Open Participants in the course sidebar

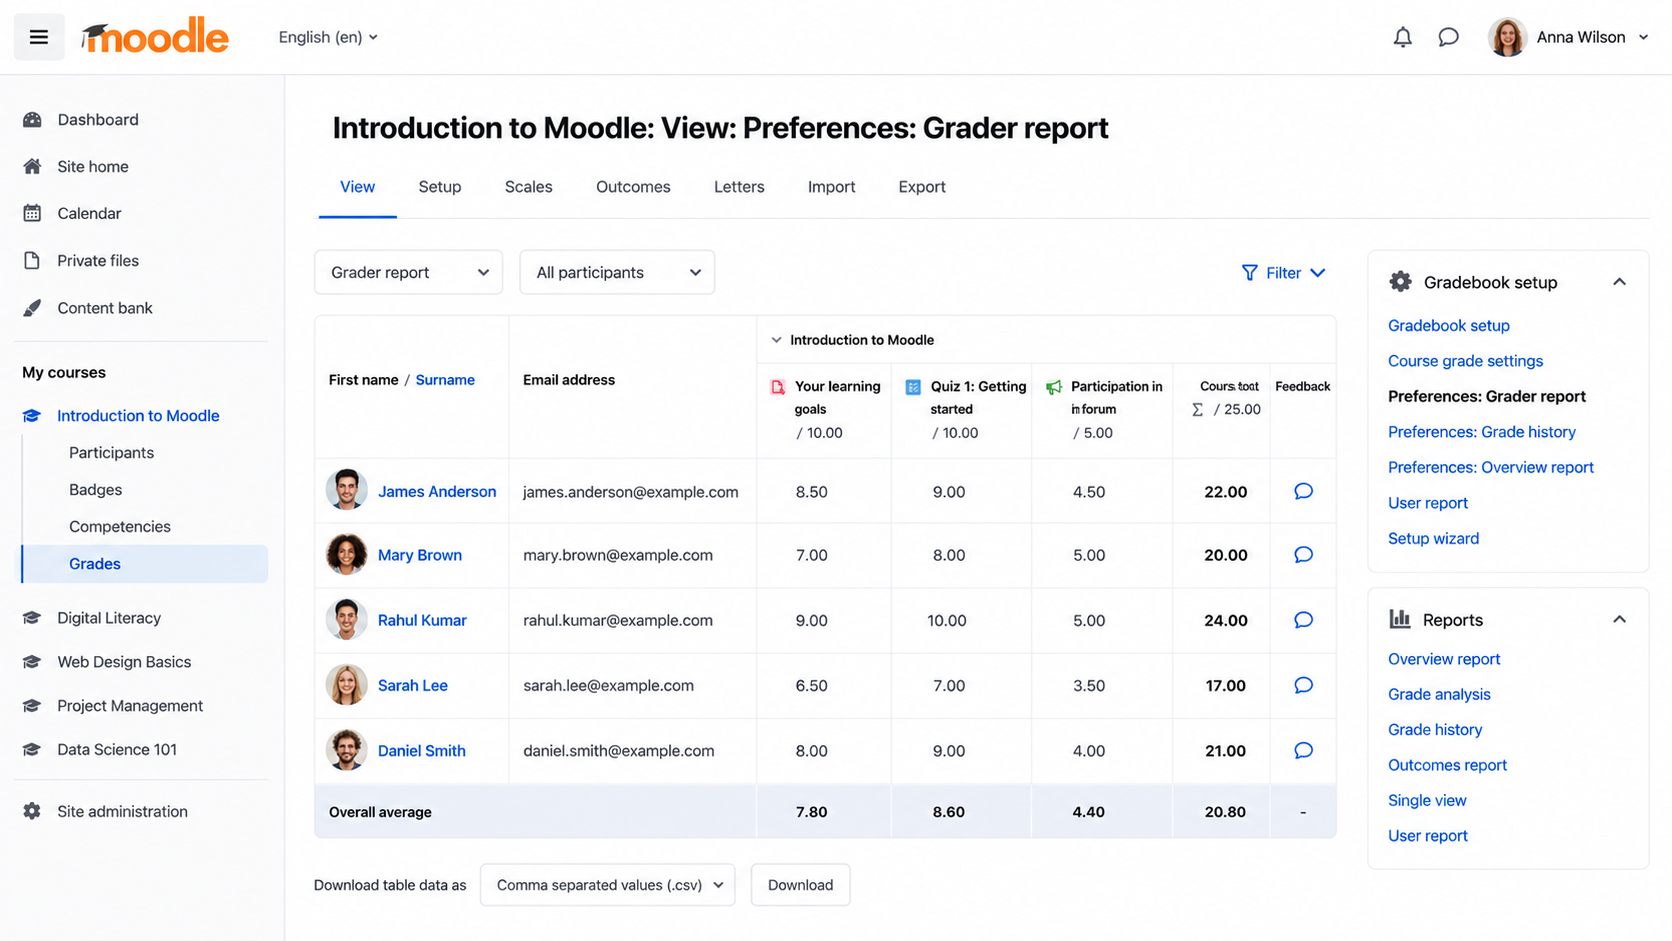[x=112, y=453]
